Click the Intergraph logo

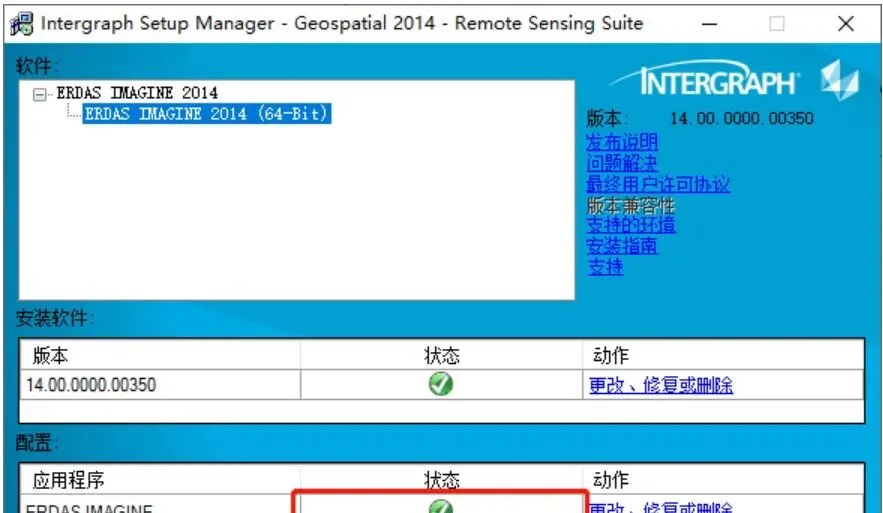[734, 80]
